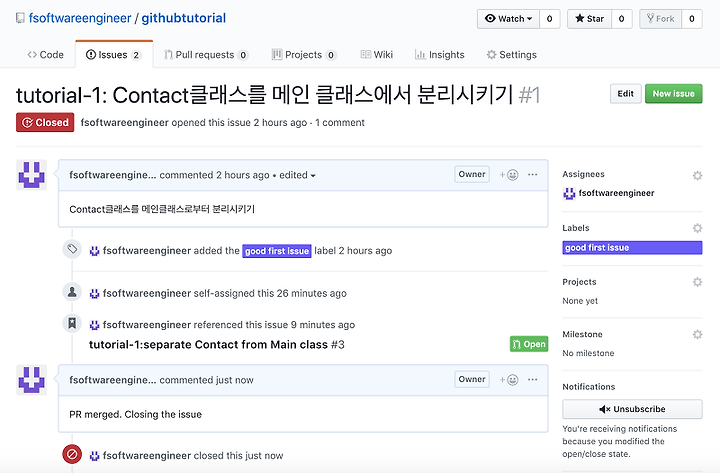
Task: Click the purple 'good first issue' sidebar label
Action: pyautogui.click(x=632, y=248)
